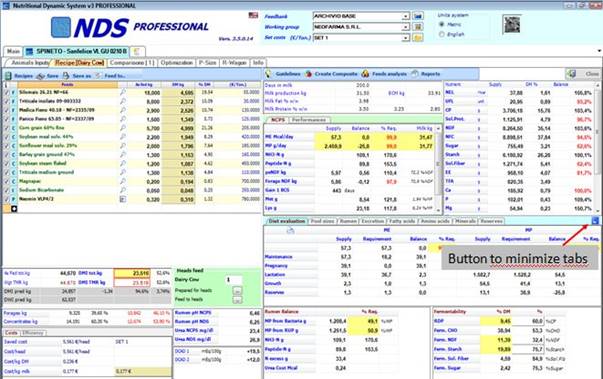Toggle checkbox for Medica Fieno feed row
Viewport: 603px width, 379px height.
pyautogui.click(x=6, y=110)
